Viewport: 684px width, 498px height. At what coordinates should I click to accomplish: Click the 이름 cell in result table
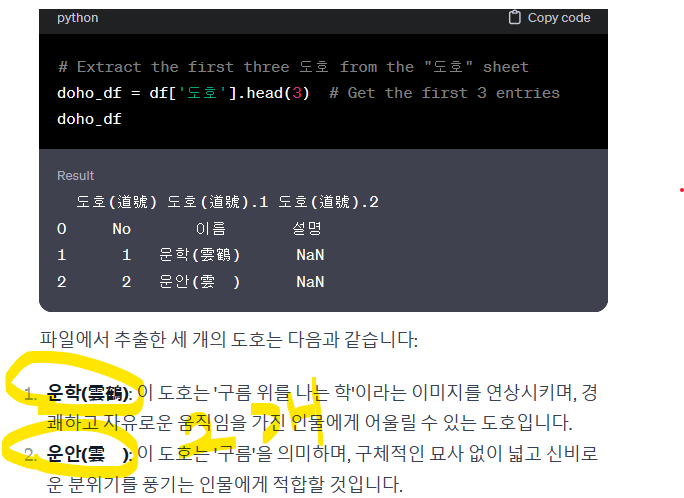pyautogui.click(x=211, y=229)
